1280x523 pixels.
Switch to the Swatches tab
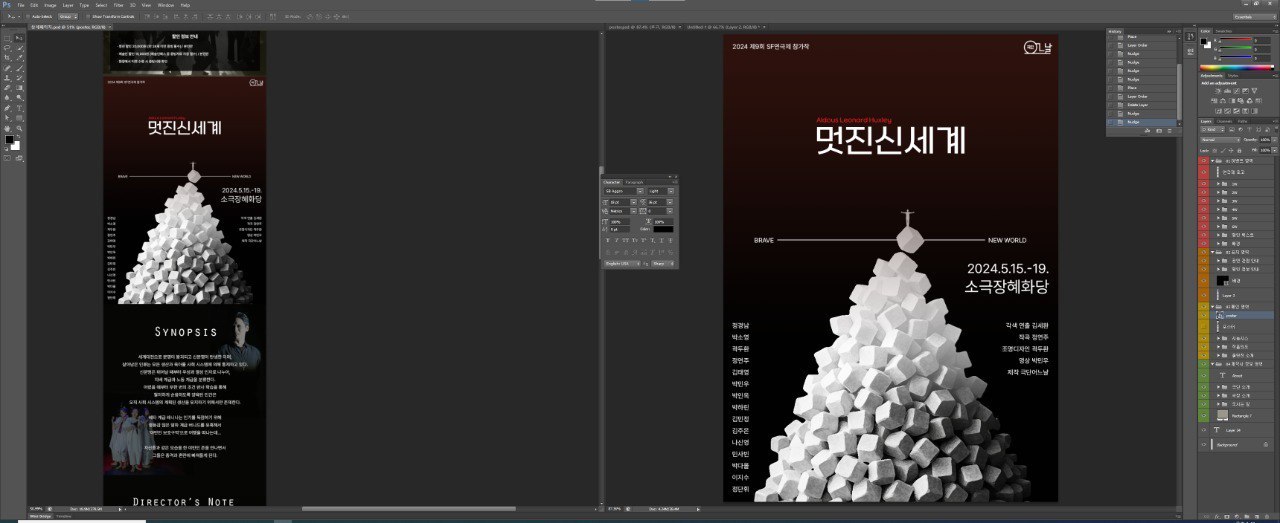[x=1223, y=31]
